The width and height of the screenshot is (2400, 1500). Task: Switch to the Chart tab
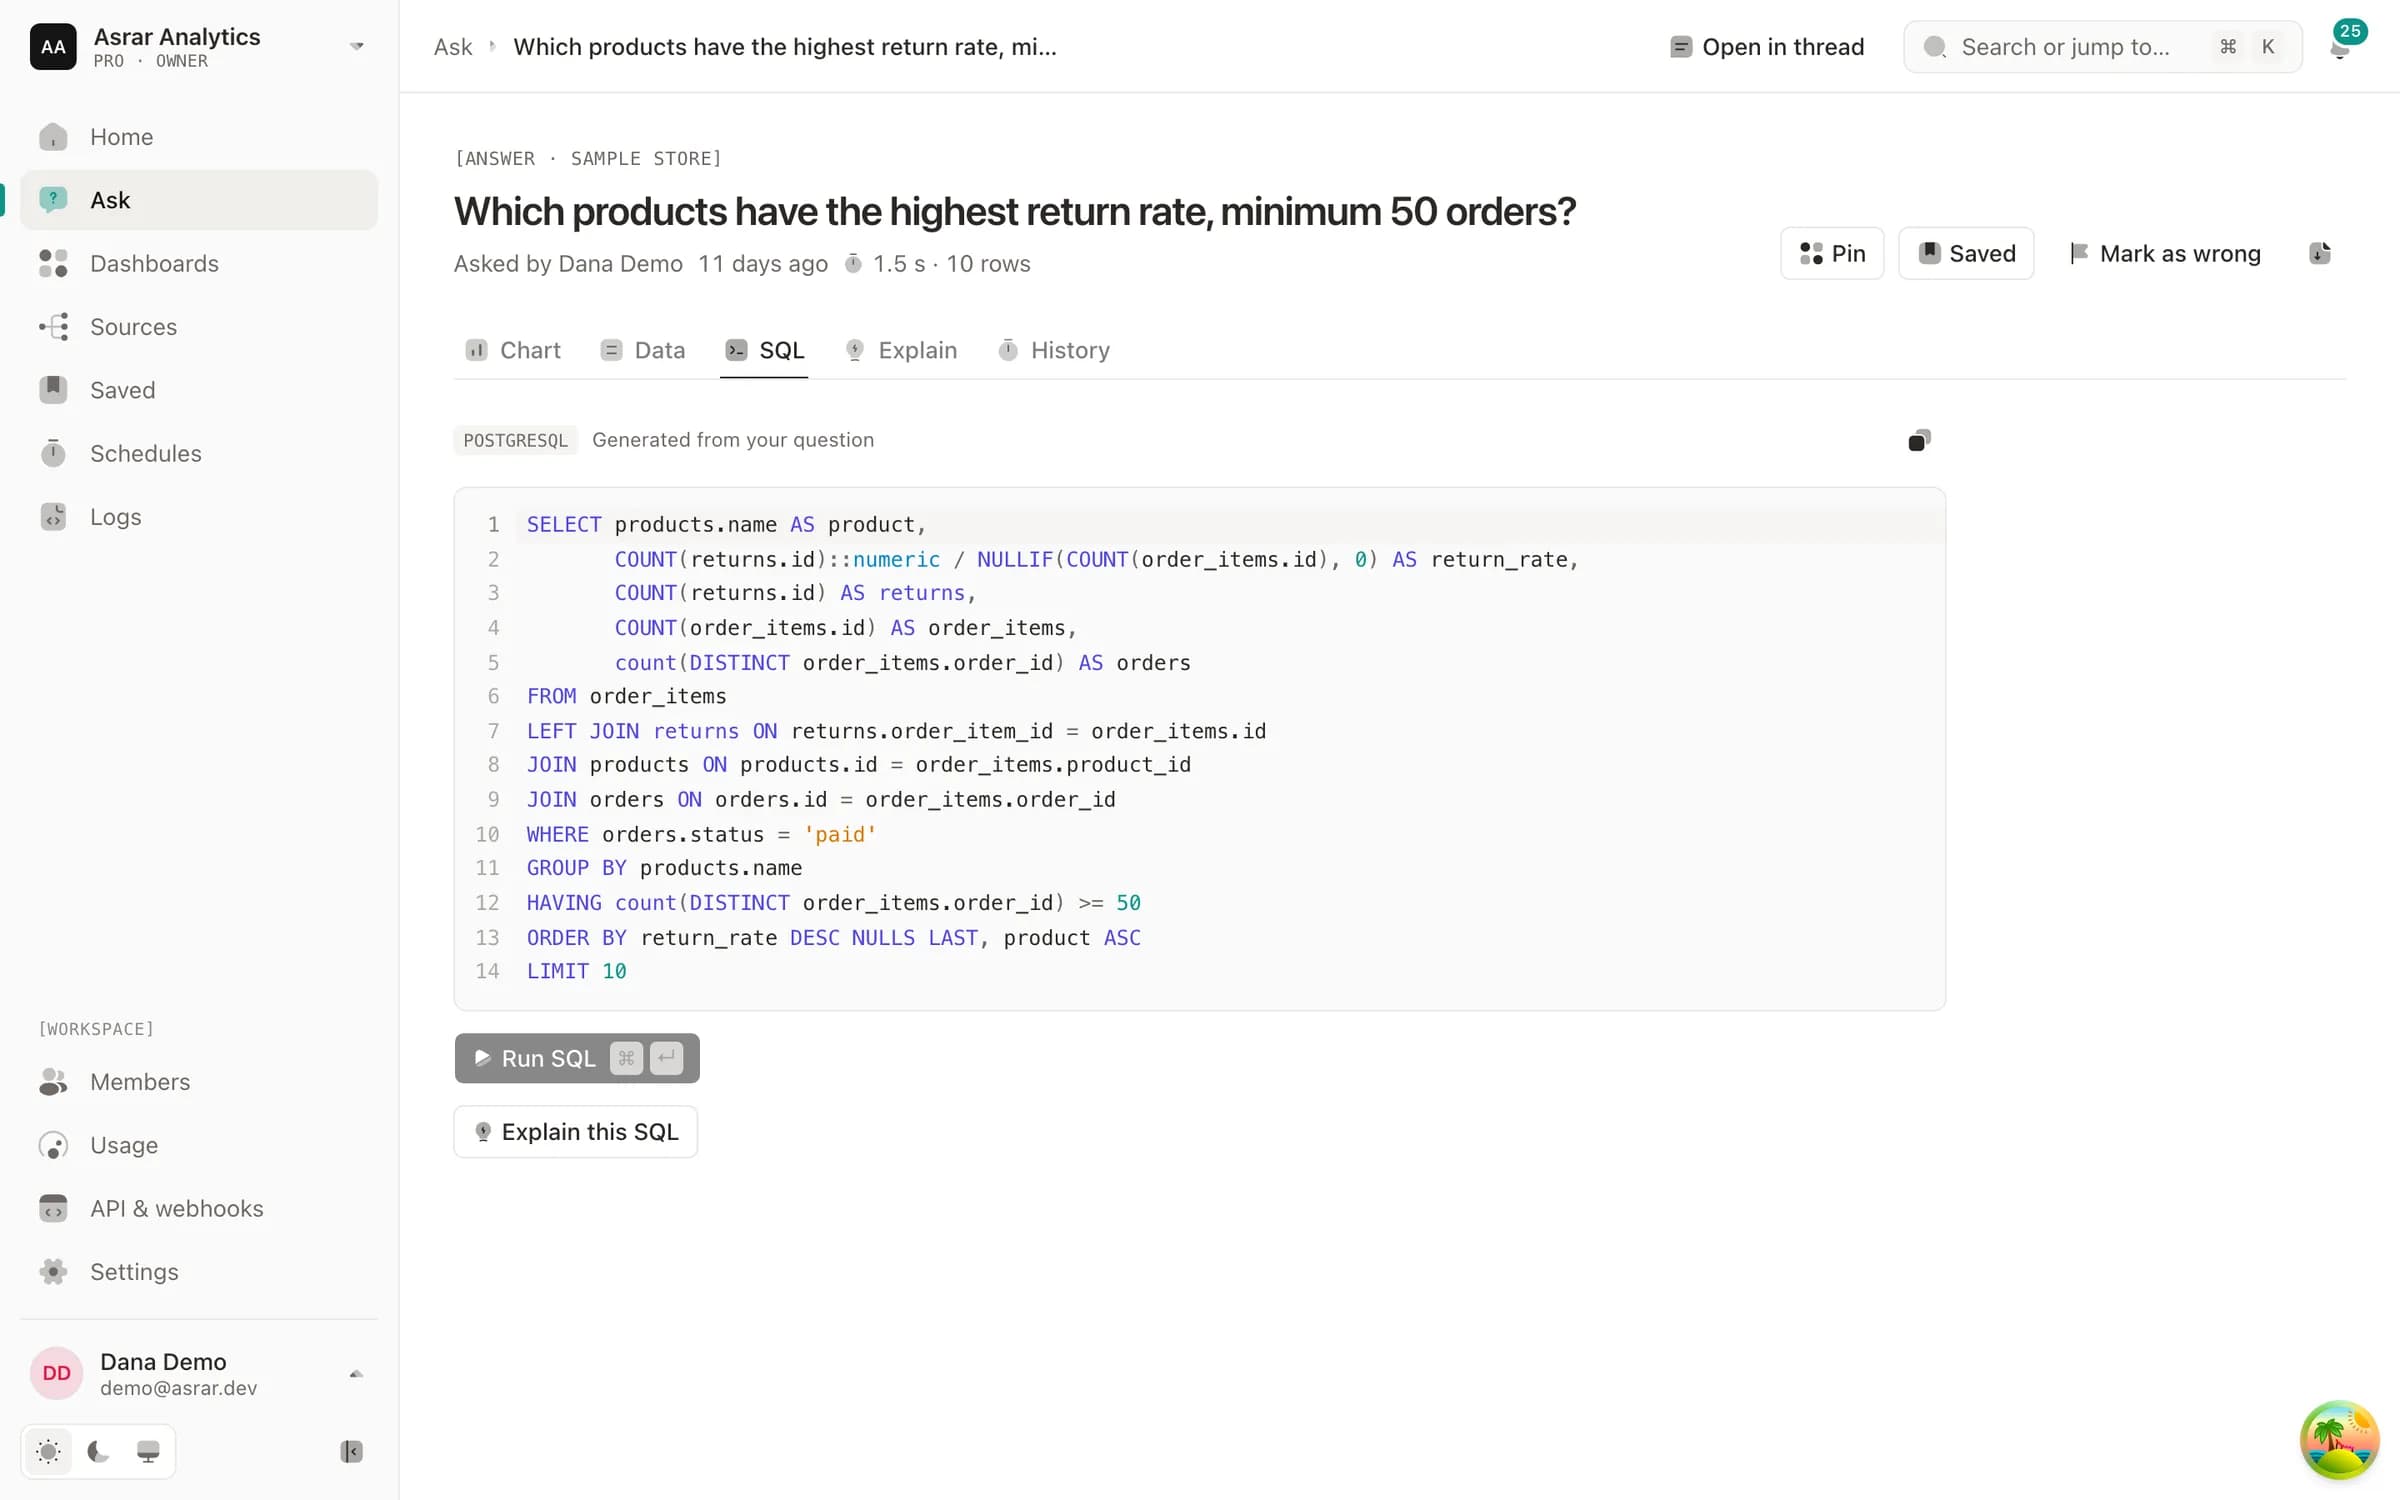(513, 350)
